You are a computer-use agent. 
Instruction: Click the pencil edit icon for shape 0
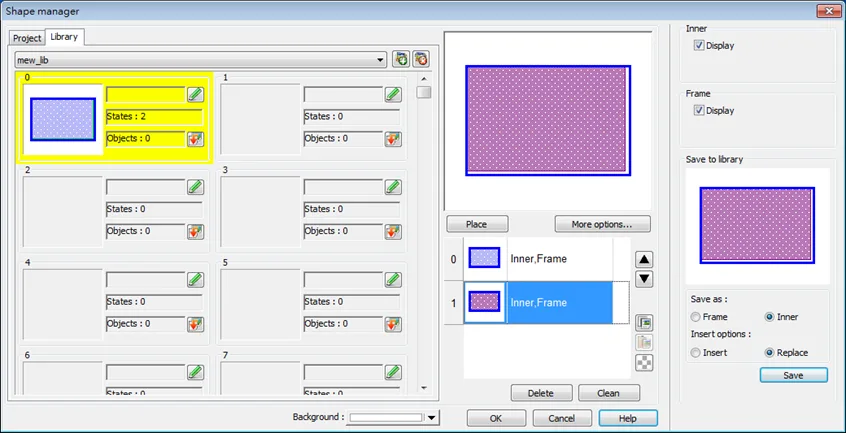[196, 95]
